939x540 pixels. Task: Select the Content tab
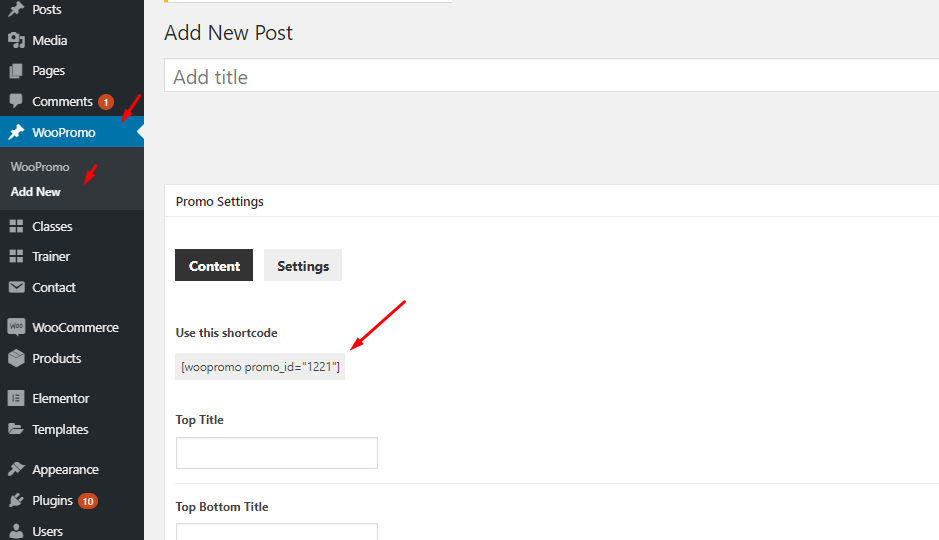point(214,265)
